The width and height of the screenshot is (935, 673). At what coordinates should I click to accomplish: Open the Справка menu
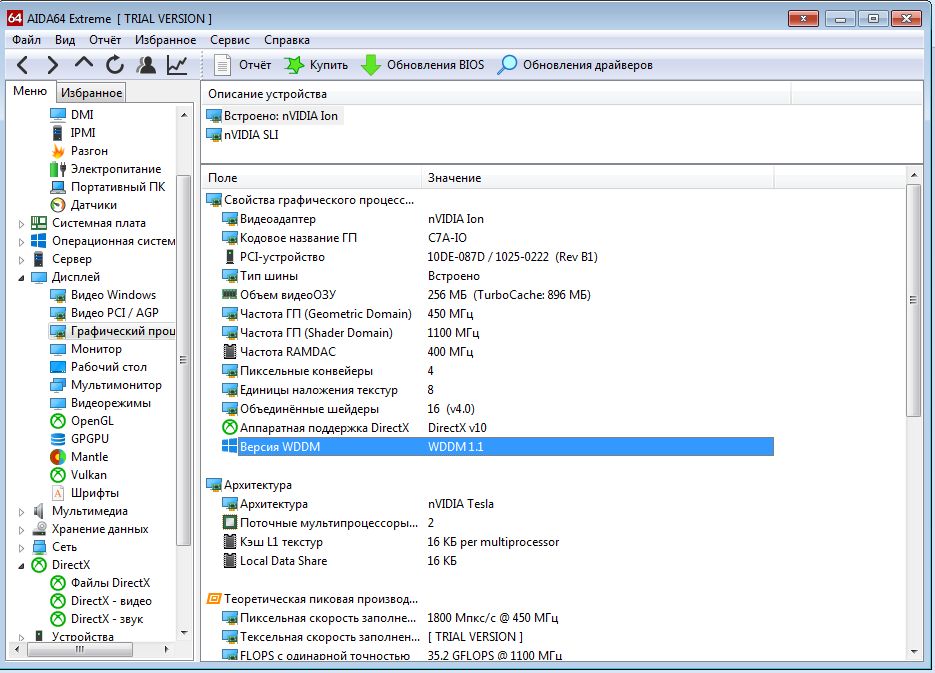287,40
